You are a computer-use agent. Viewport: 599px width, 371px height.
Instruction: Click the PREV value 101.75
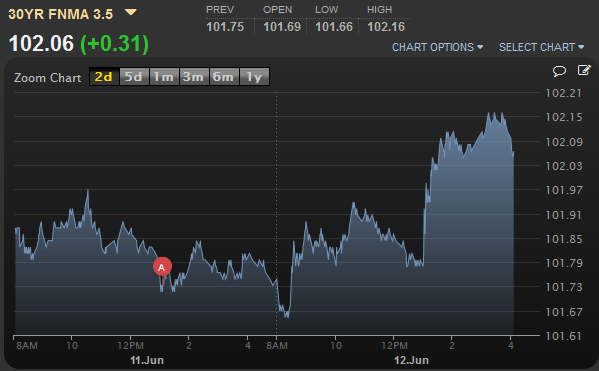tap(225, 27)
